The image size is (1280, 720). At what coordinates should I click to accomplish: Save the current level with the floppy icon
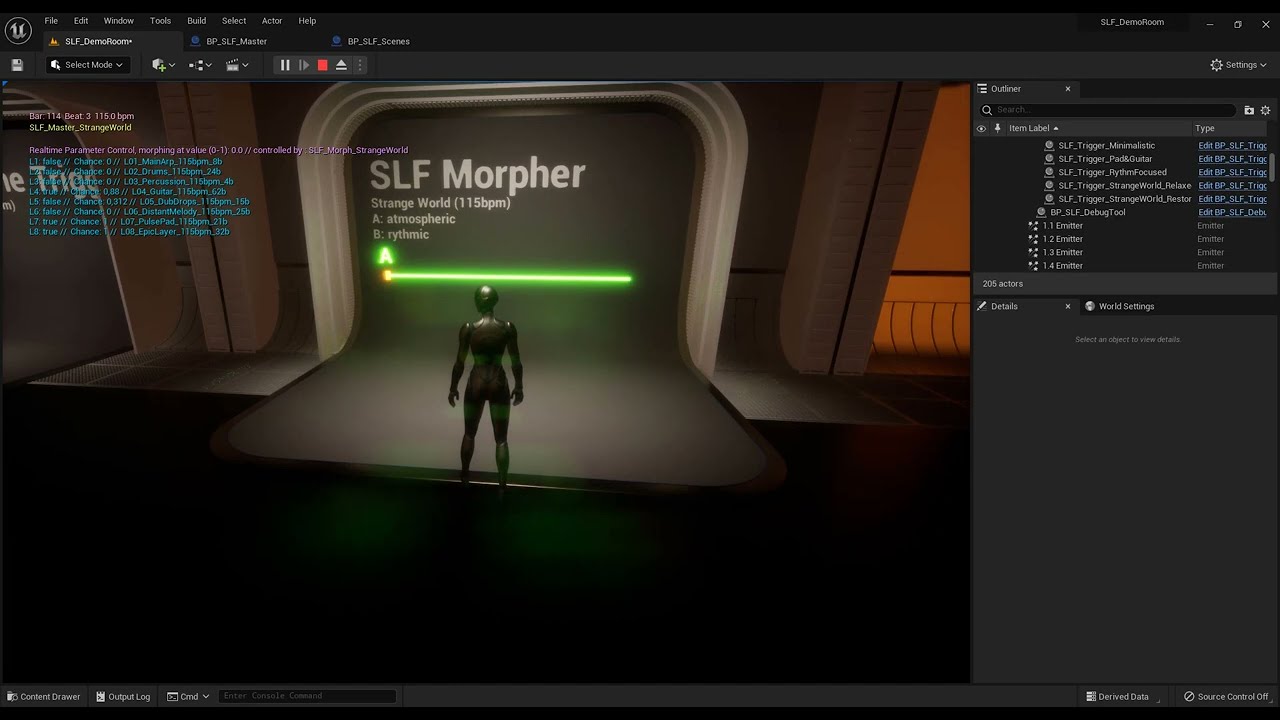(17, 65)
